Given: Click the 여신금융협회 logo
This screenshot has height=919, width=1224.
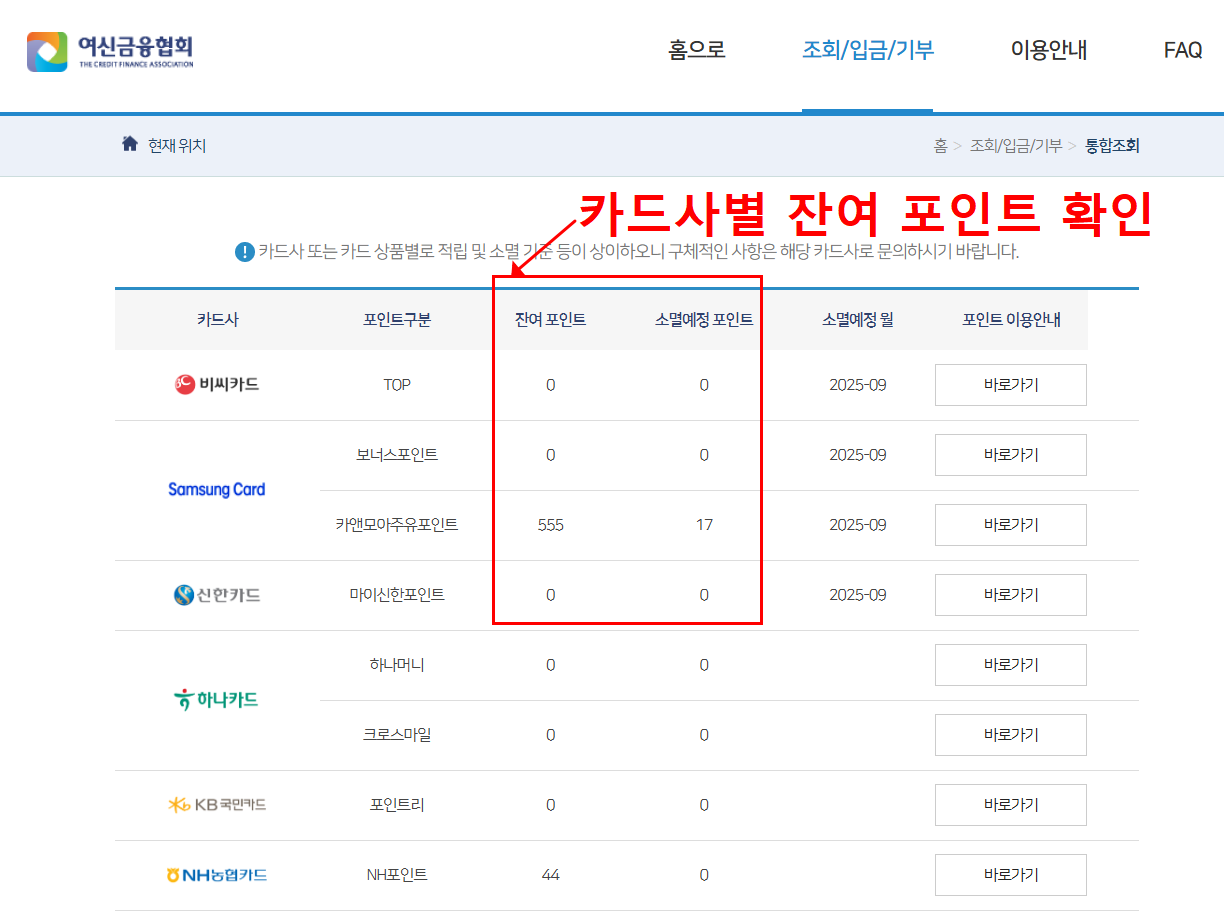Looking at the screenshot, I should click(x=110, y=52).
